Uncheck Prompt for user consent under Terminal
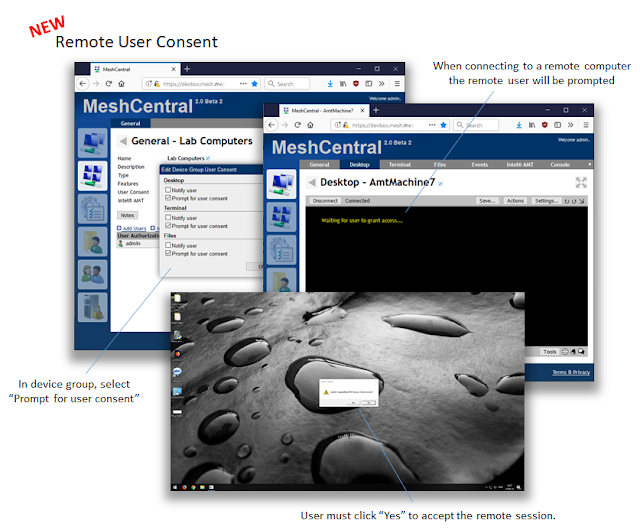 (x=168, y=225)
